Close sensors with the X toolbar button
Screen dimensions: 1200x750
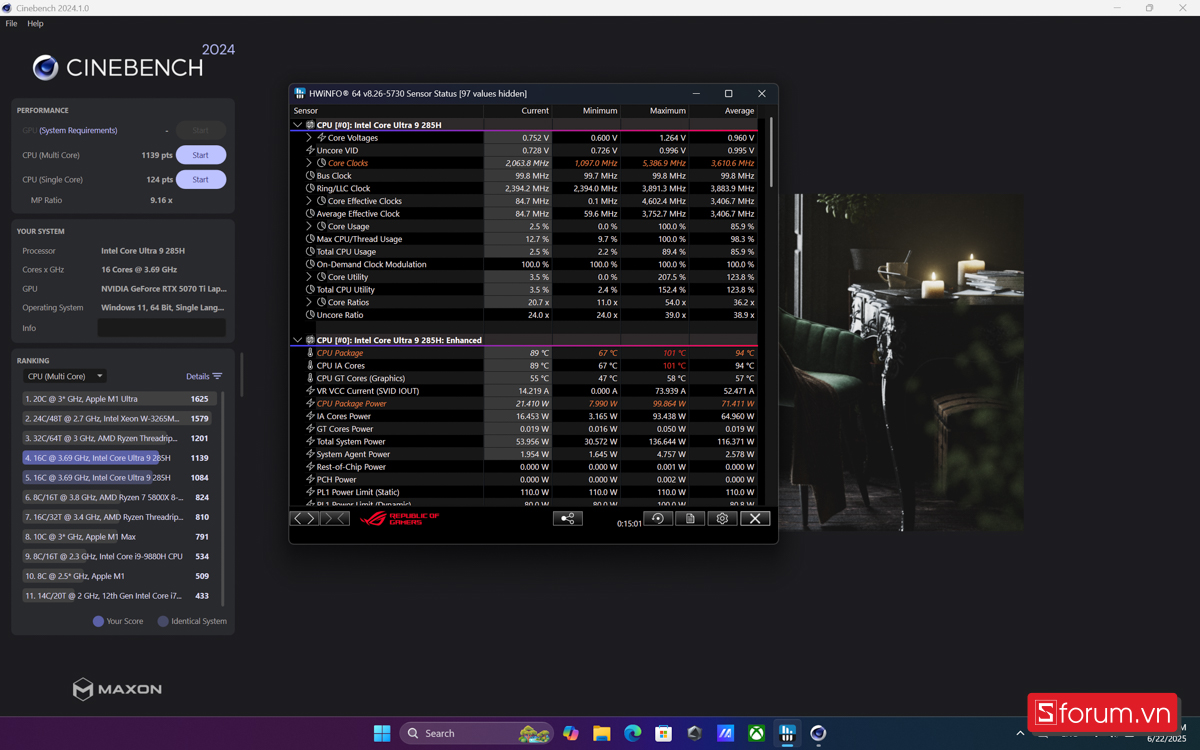[755, 519]
